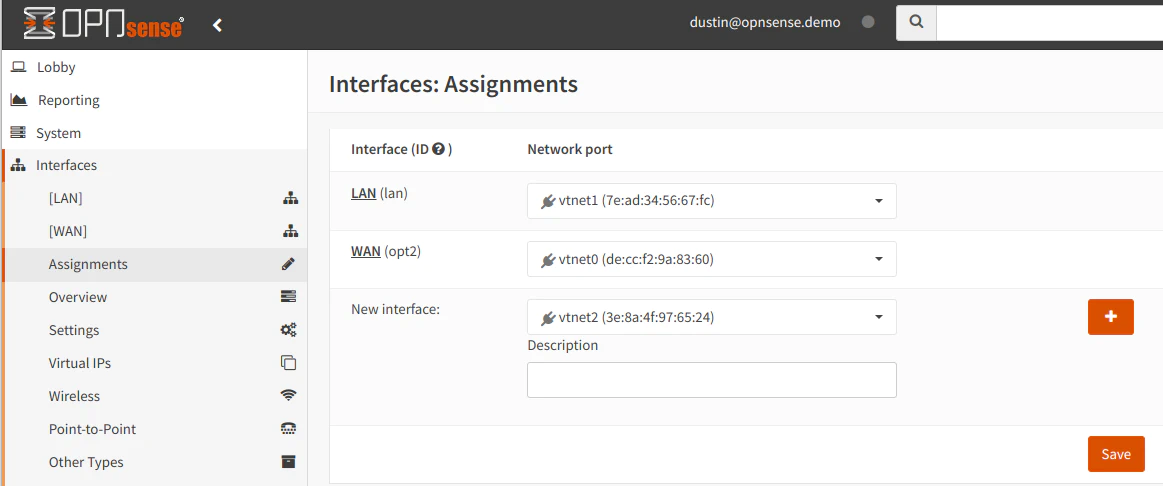The width and height of the screenshot is (1163, 486).
Task: Open the Lobby menu
Action: click(x=56, y=67)
